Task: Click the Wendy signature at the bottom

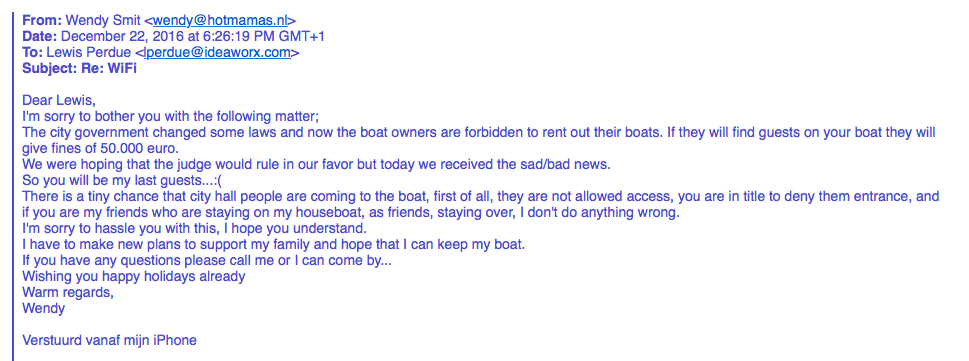Action: [43, 308]
